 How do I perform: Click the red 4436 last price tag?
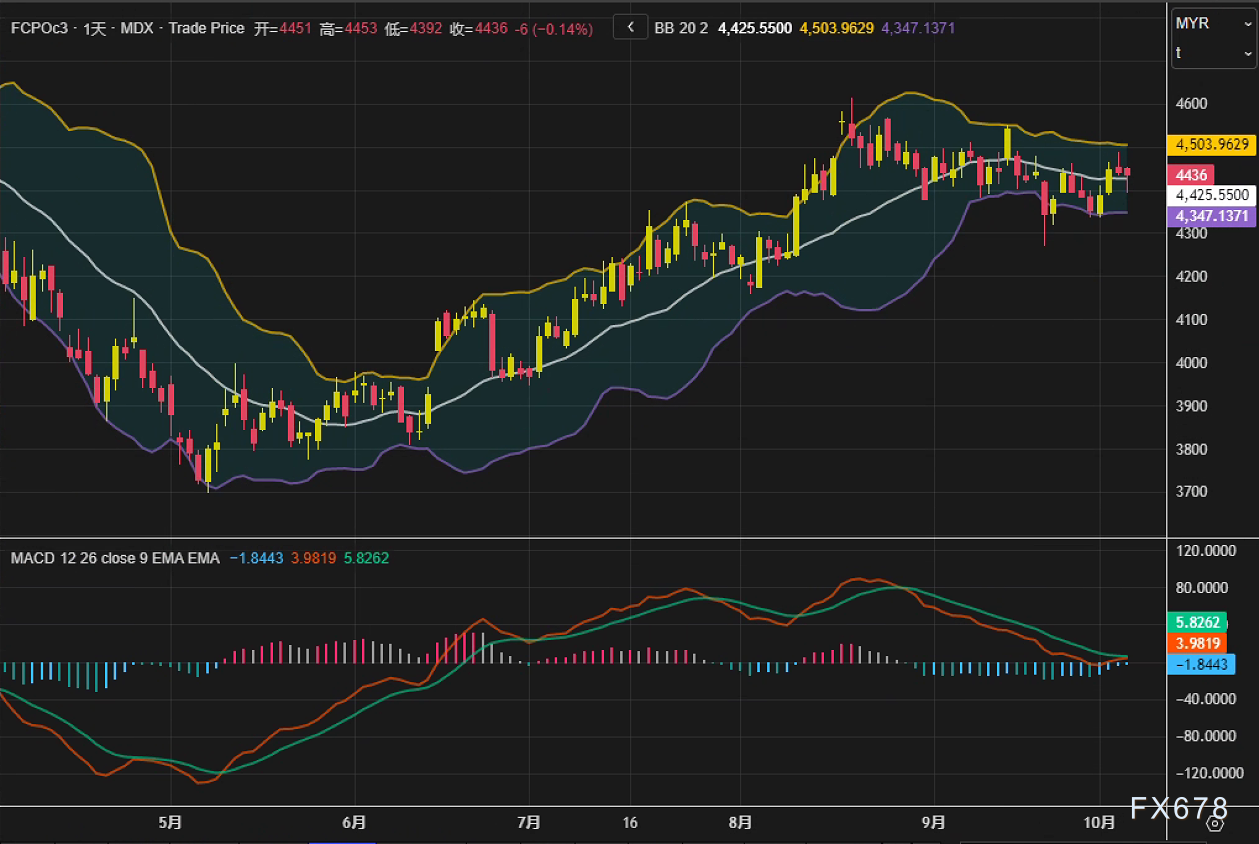click(1193, 174)
